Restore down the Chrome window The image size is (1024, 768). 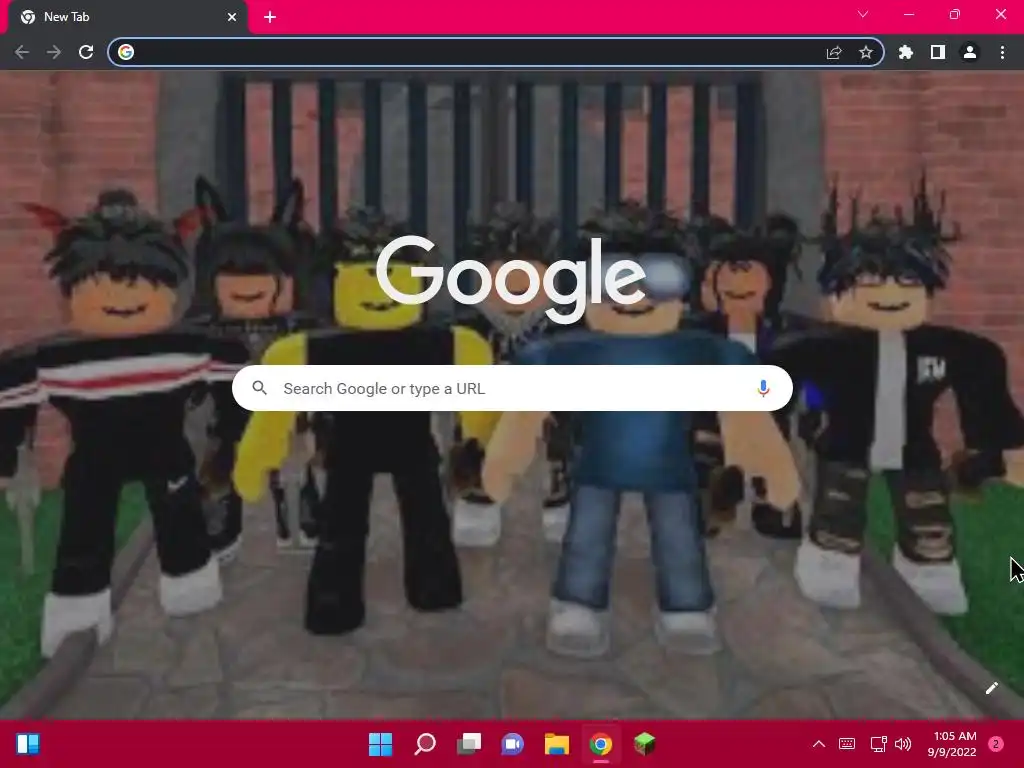955,14
